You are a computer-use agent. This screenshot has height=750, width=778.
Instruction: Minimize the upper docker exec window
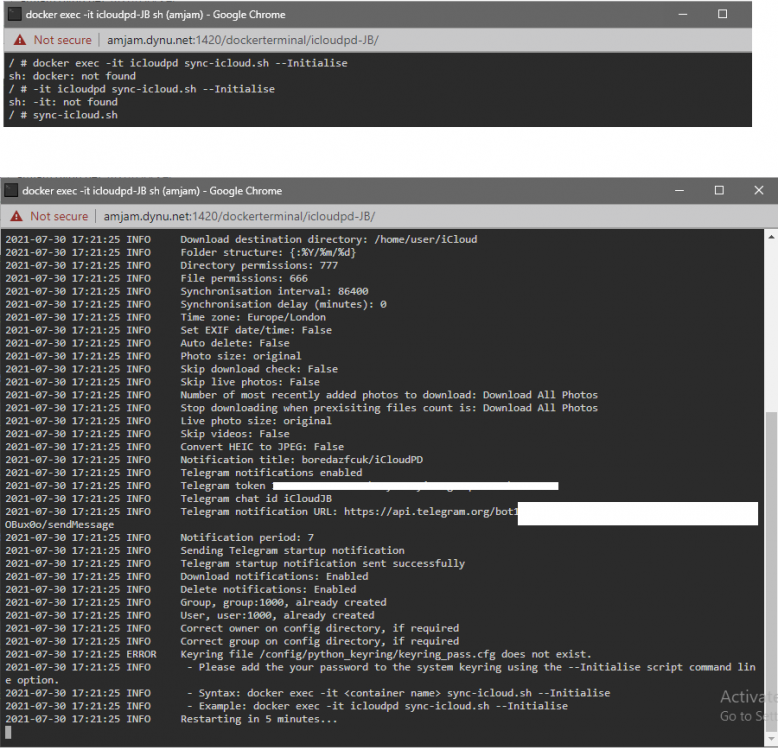pos(683,14)
